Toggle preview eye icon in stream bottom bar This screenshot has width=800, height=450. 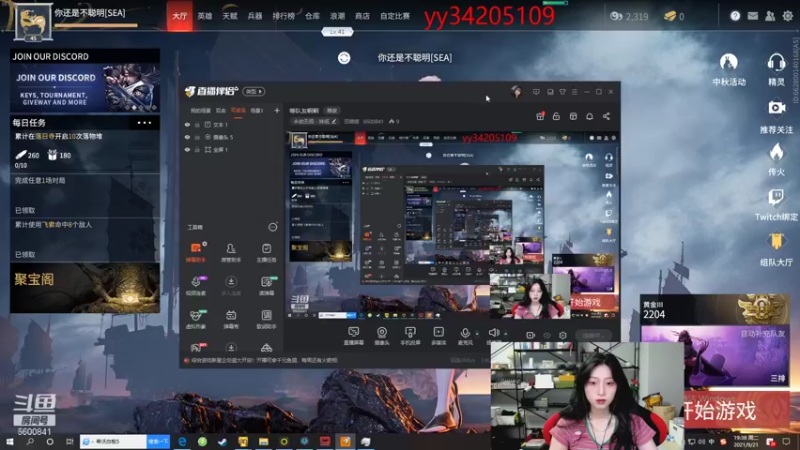546,335
